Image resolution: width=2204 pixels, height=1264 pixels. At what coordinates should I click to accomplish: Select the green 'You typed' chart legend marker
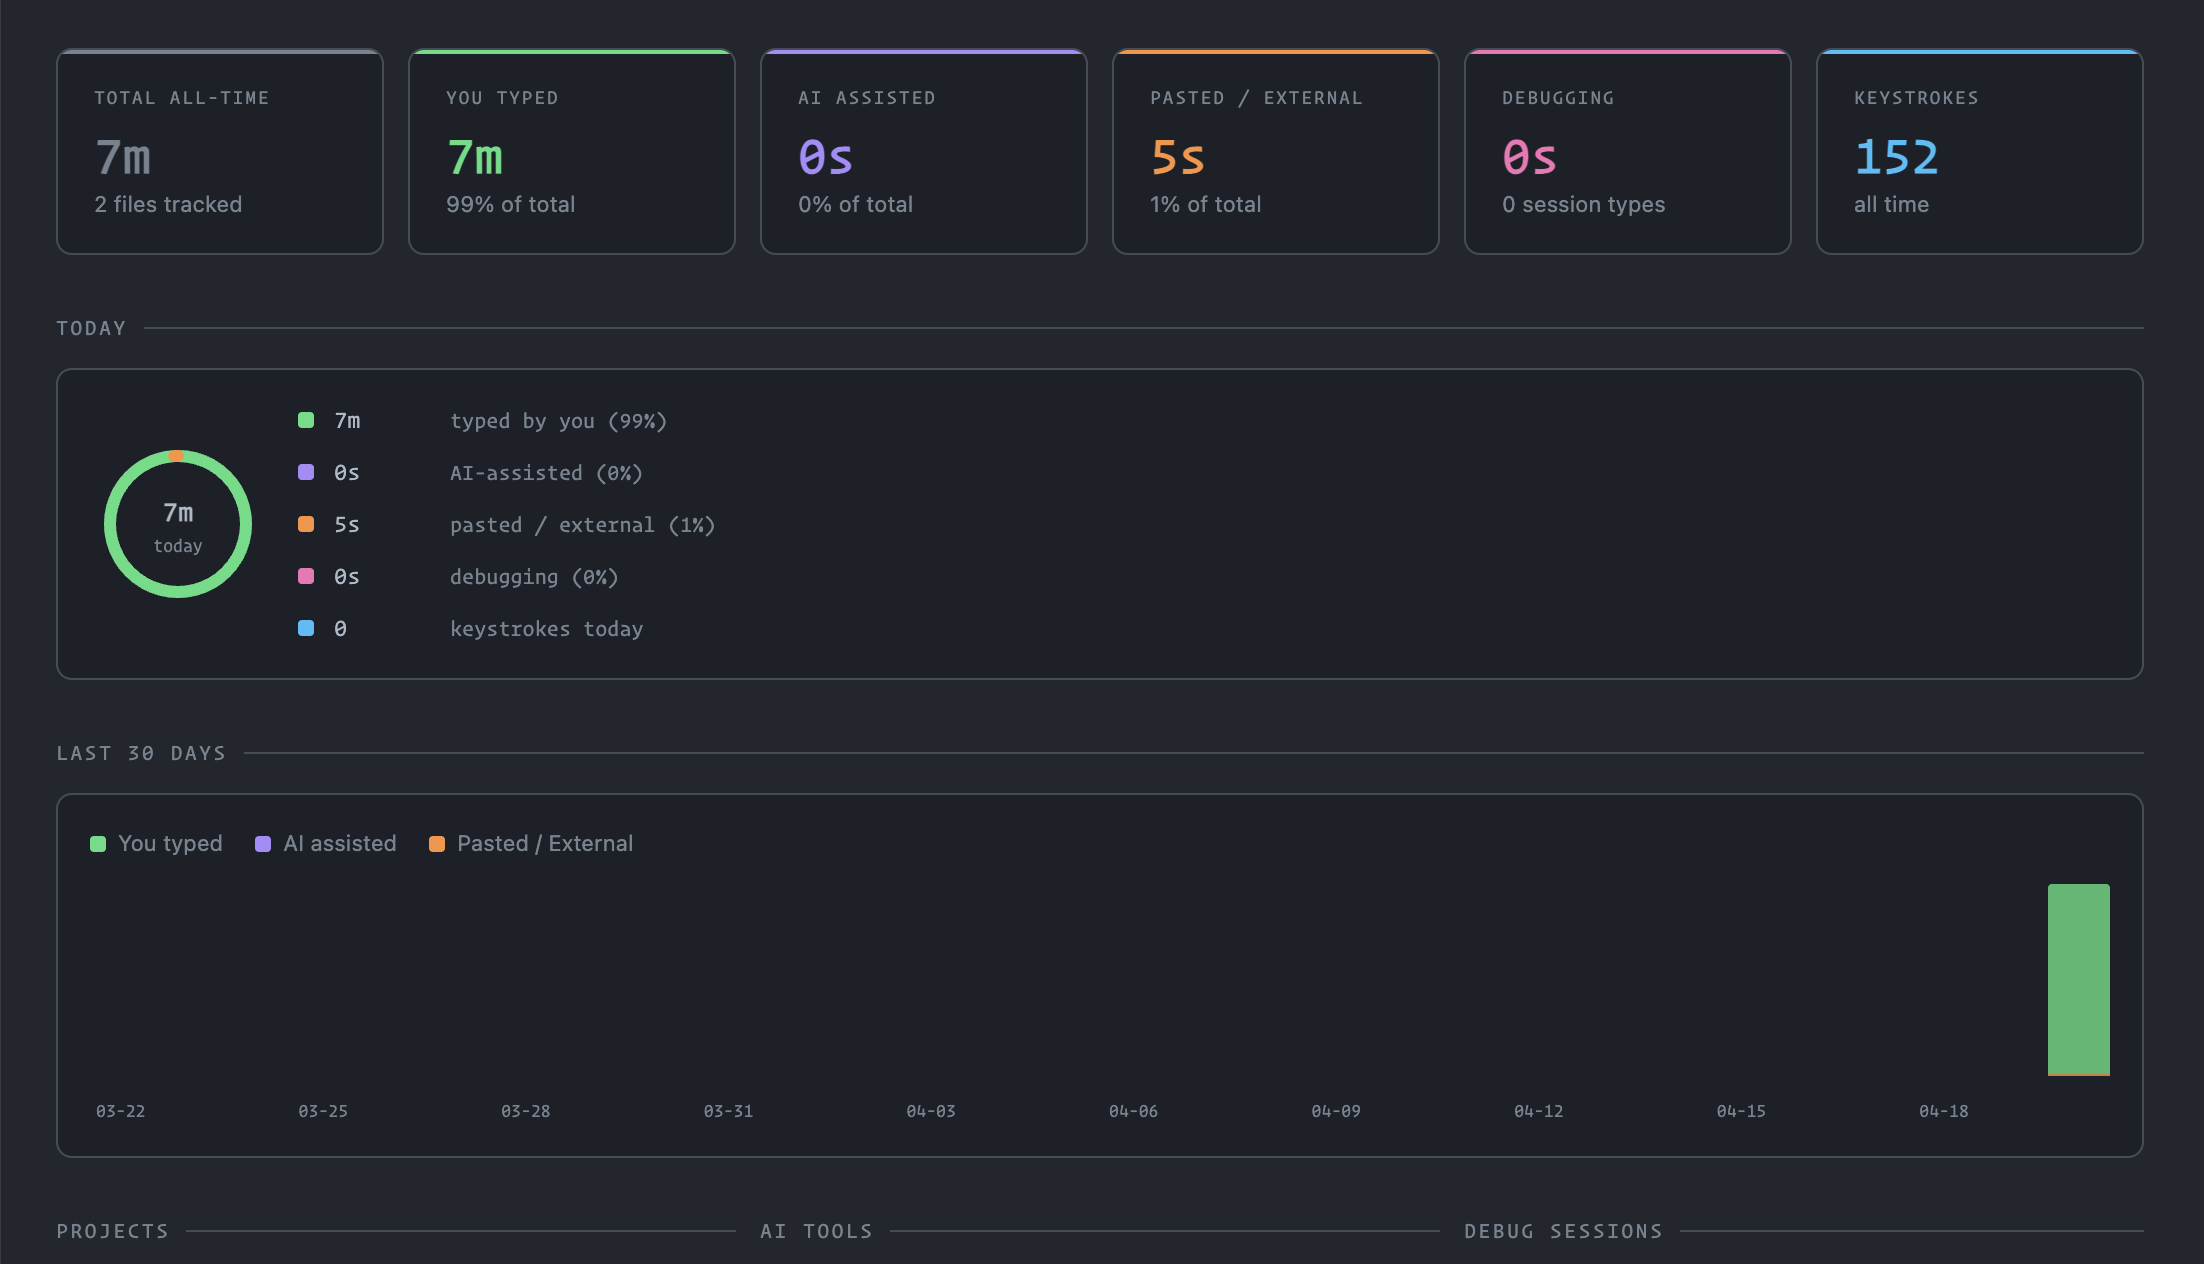[97, 843]
